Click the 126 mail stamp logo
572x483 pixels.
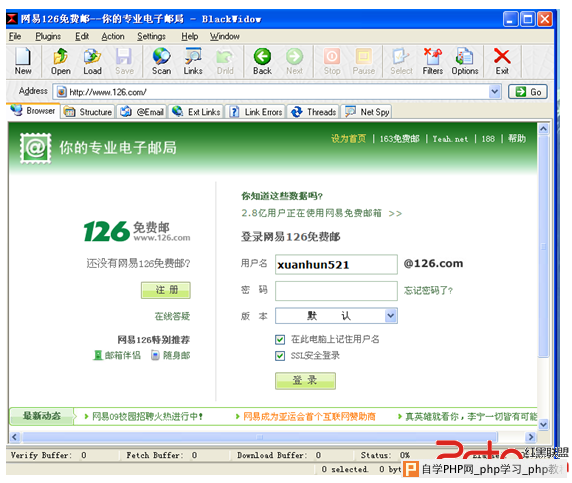[x=35, y=148]
